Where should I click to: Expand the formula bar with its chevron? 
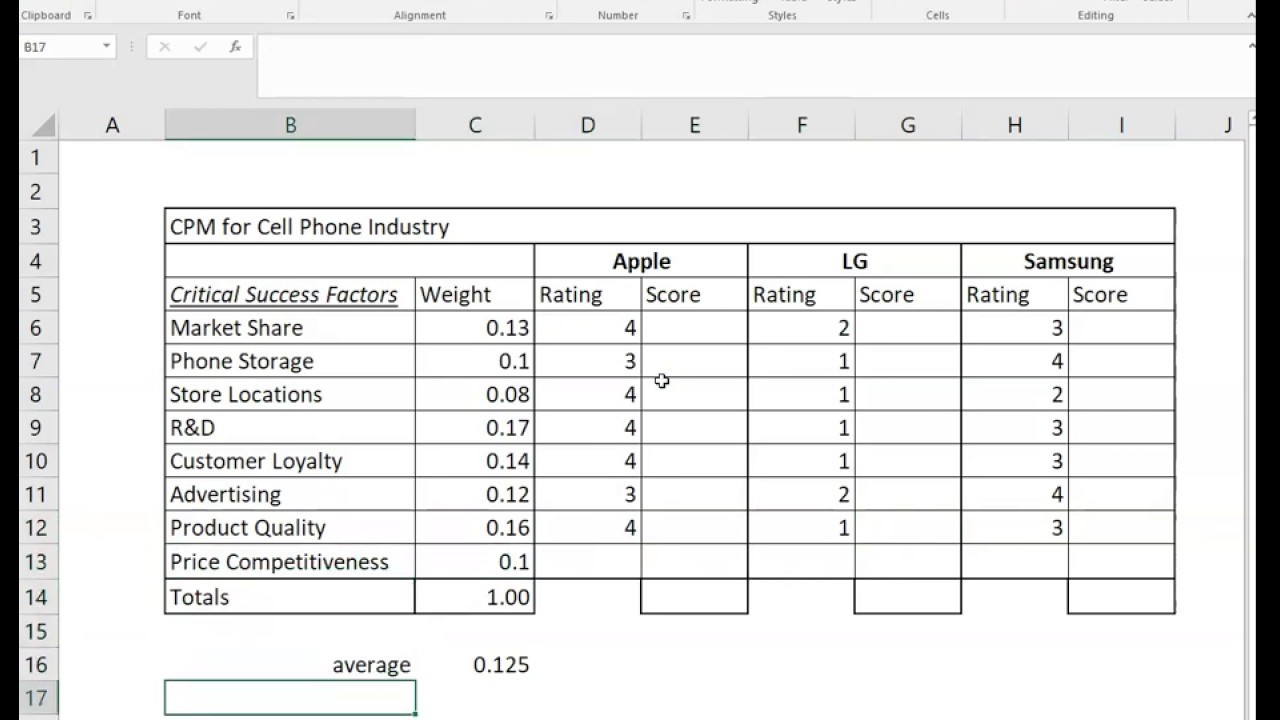pyautogui.click(x=1250, y=46)
